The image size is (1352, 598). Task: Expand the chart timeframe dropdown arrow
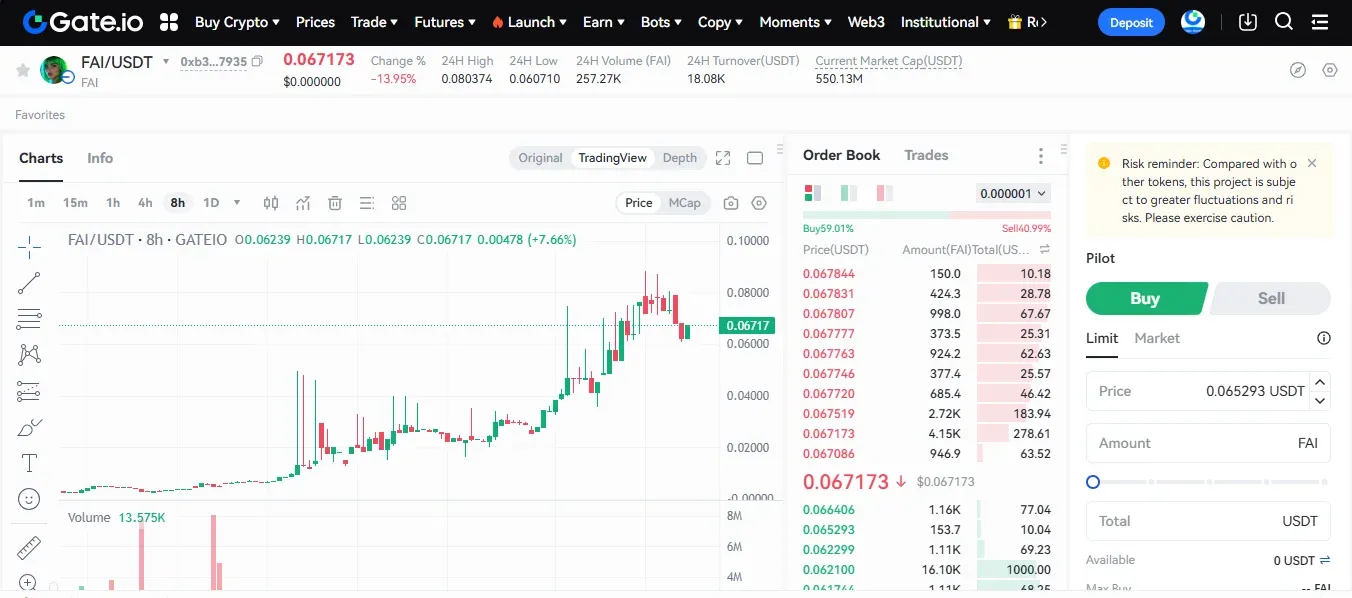(236, 202)
